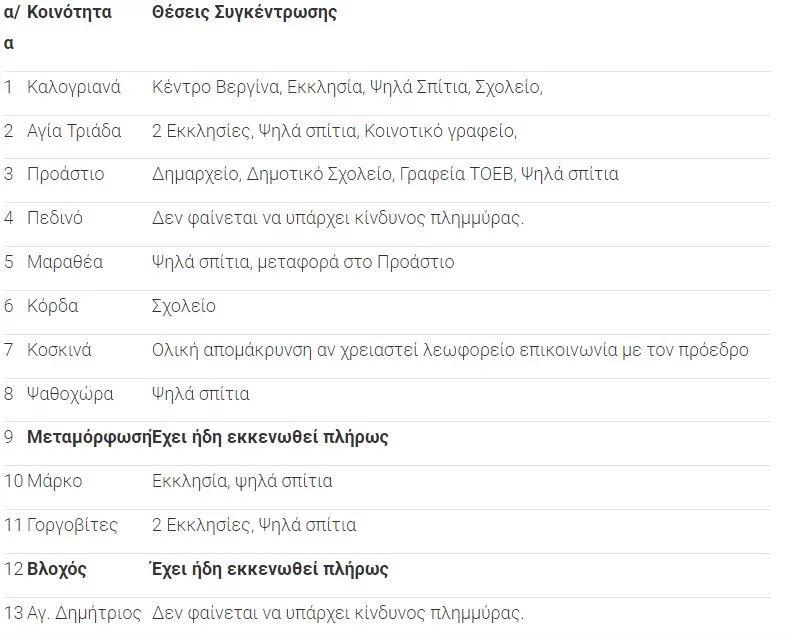Click the Θέσεις Συγκέντρωσης column header
The height and width of the screenshot is (639, 788).
pyautogui.click(x=244, y=13)
